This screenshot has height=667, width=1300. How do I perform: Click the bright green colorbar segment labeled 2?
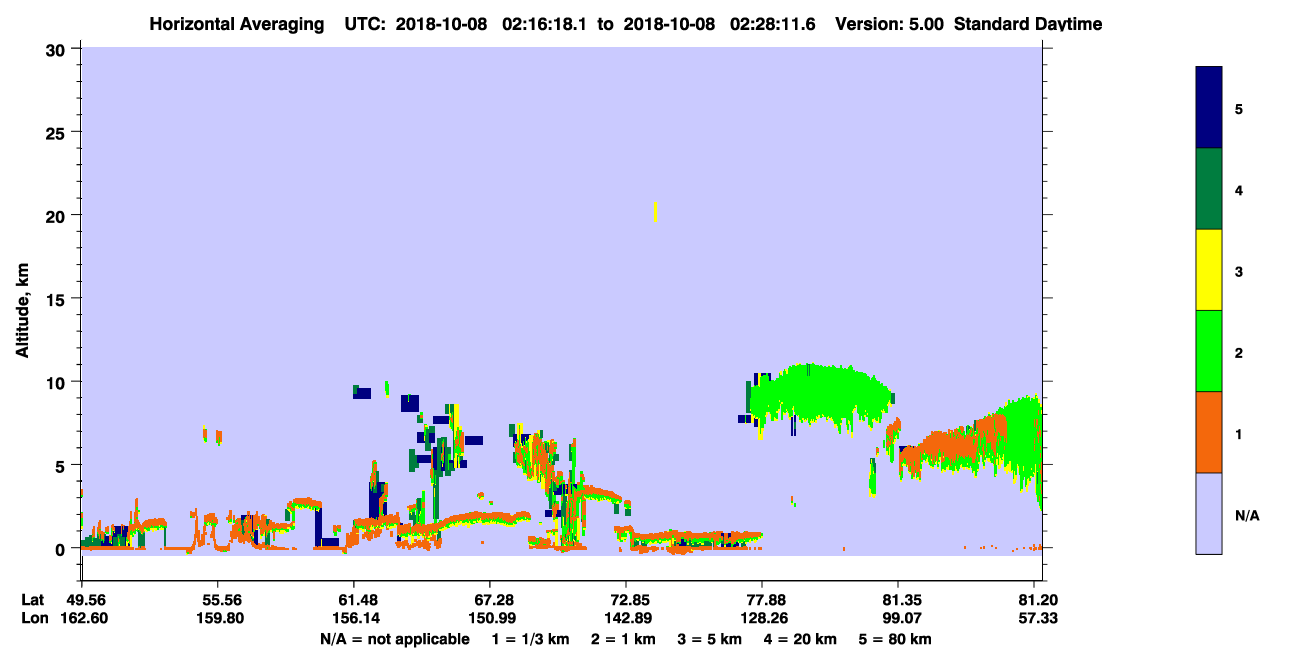(1209, 350)
